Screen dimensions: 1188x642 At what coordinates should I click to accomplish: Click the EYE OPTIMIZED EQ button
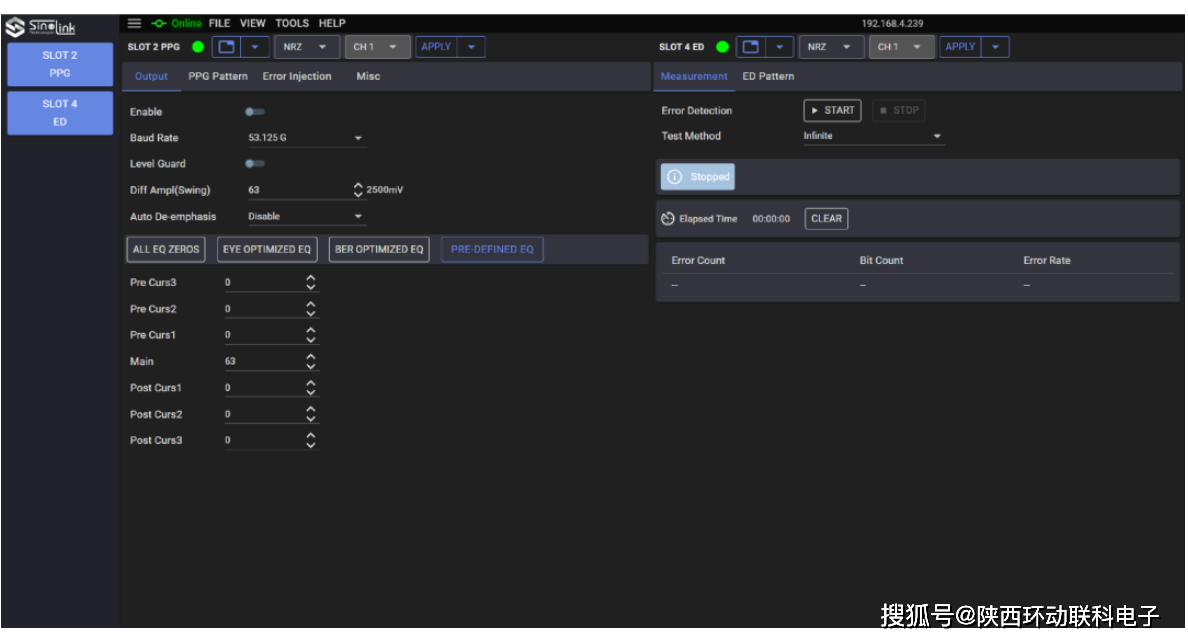coord(267,249)
